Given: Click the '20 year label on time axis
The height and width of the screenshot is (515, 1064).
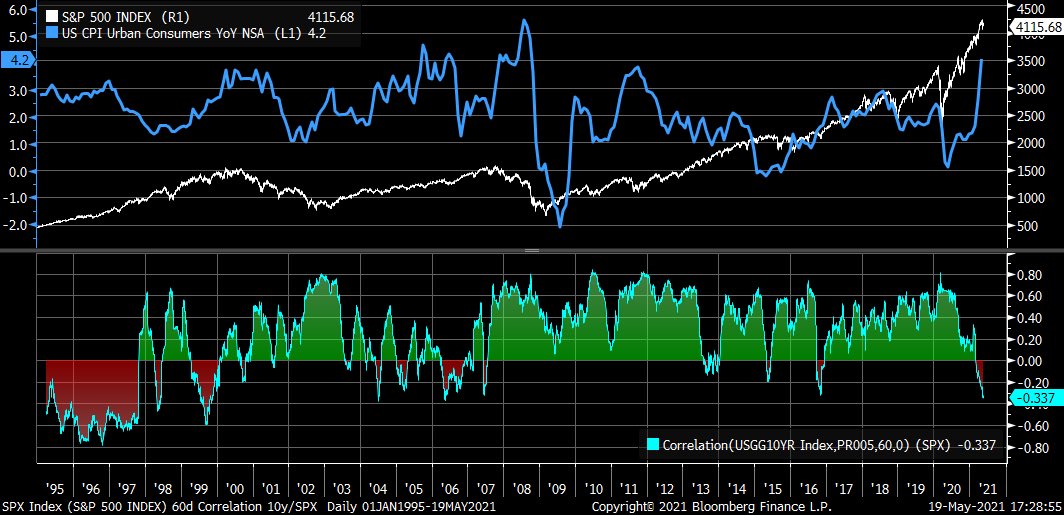Looking at the screenshot, I should click(952, 489).
